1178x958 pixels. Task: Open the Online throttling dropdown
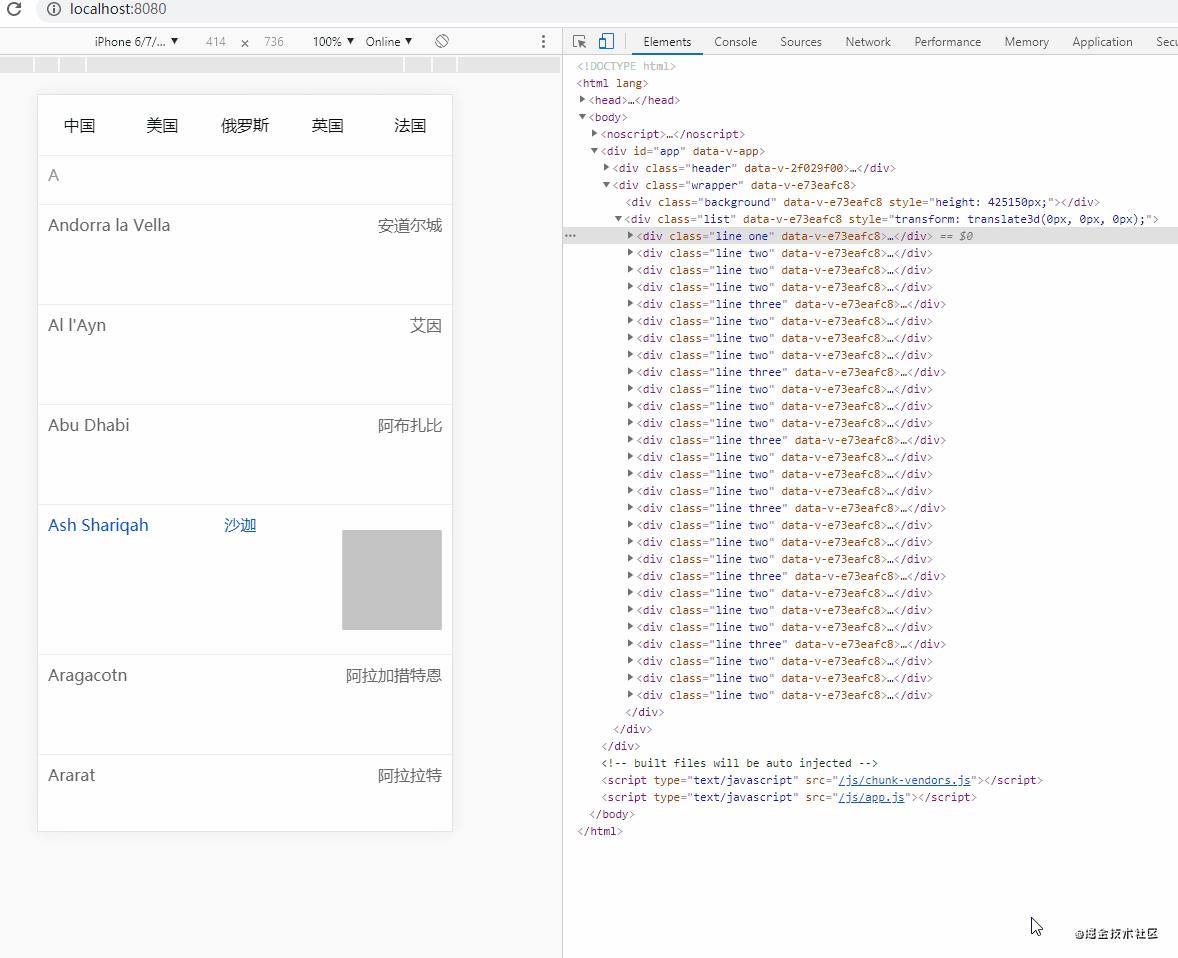click(388, 41)
